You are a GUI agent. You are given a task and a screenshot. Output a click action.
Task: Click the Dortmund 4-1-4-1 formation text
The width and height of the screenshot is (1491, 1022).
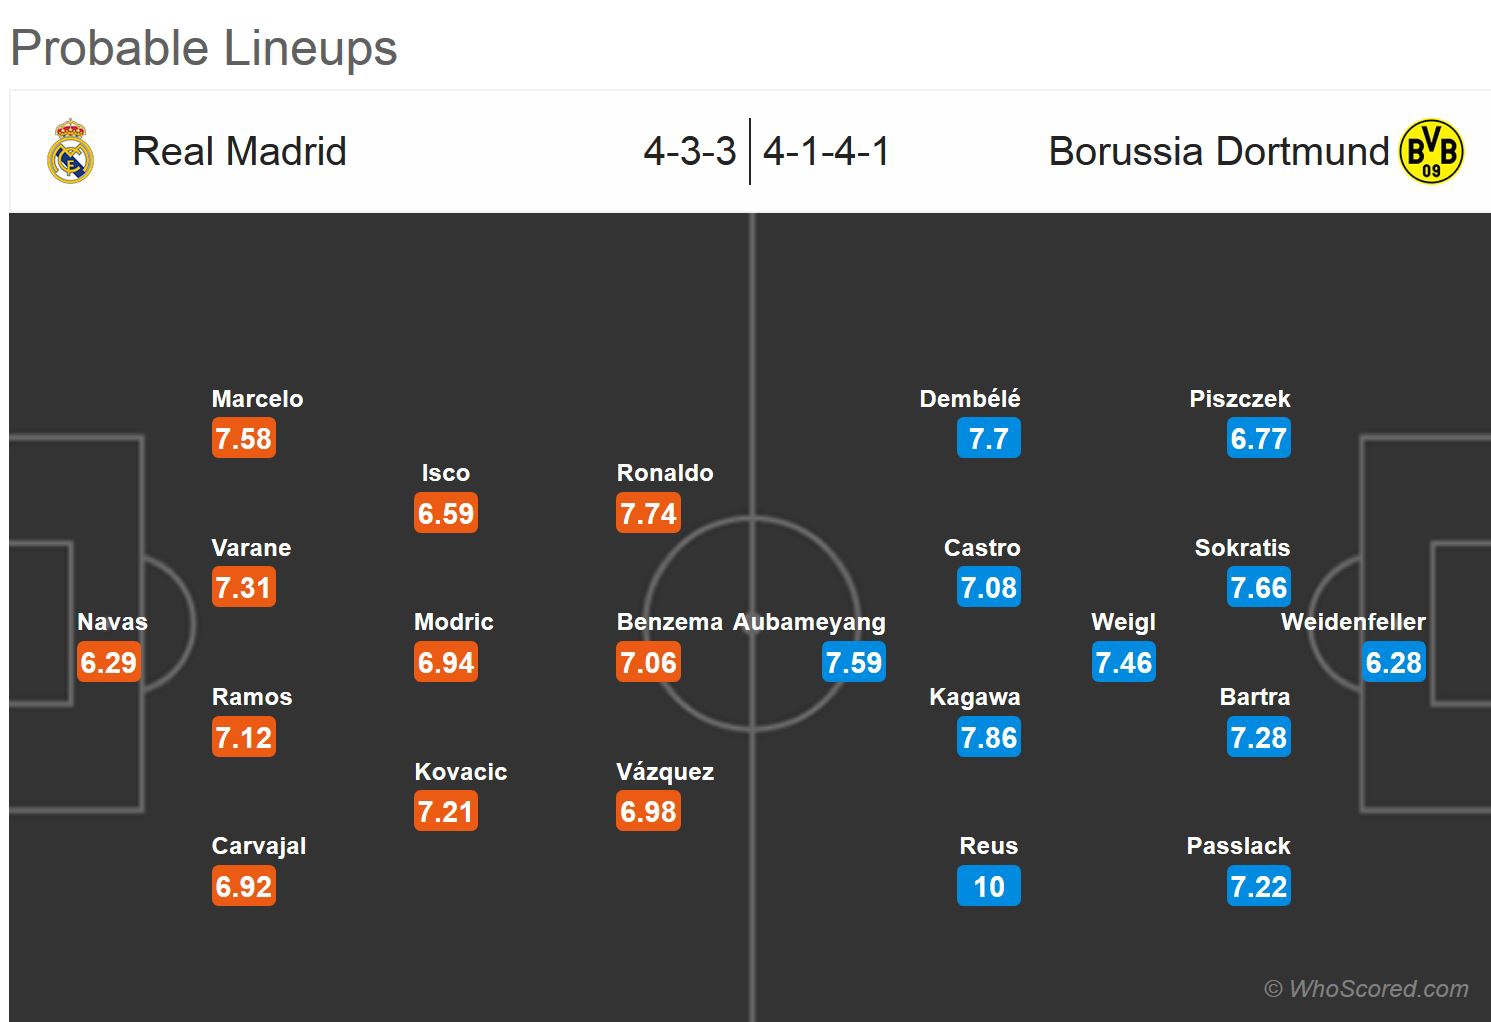826,152
